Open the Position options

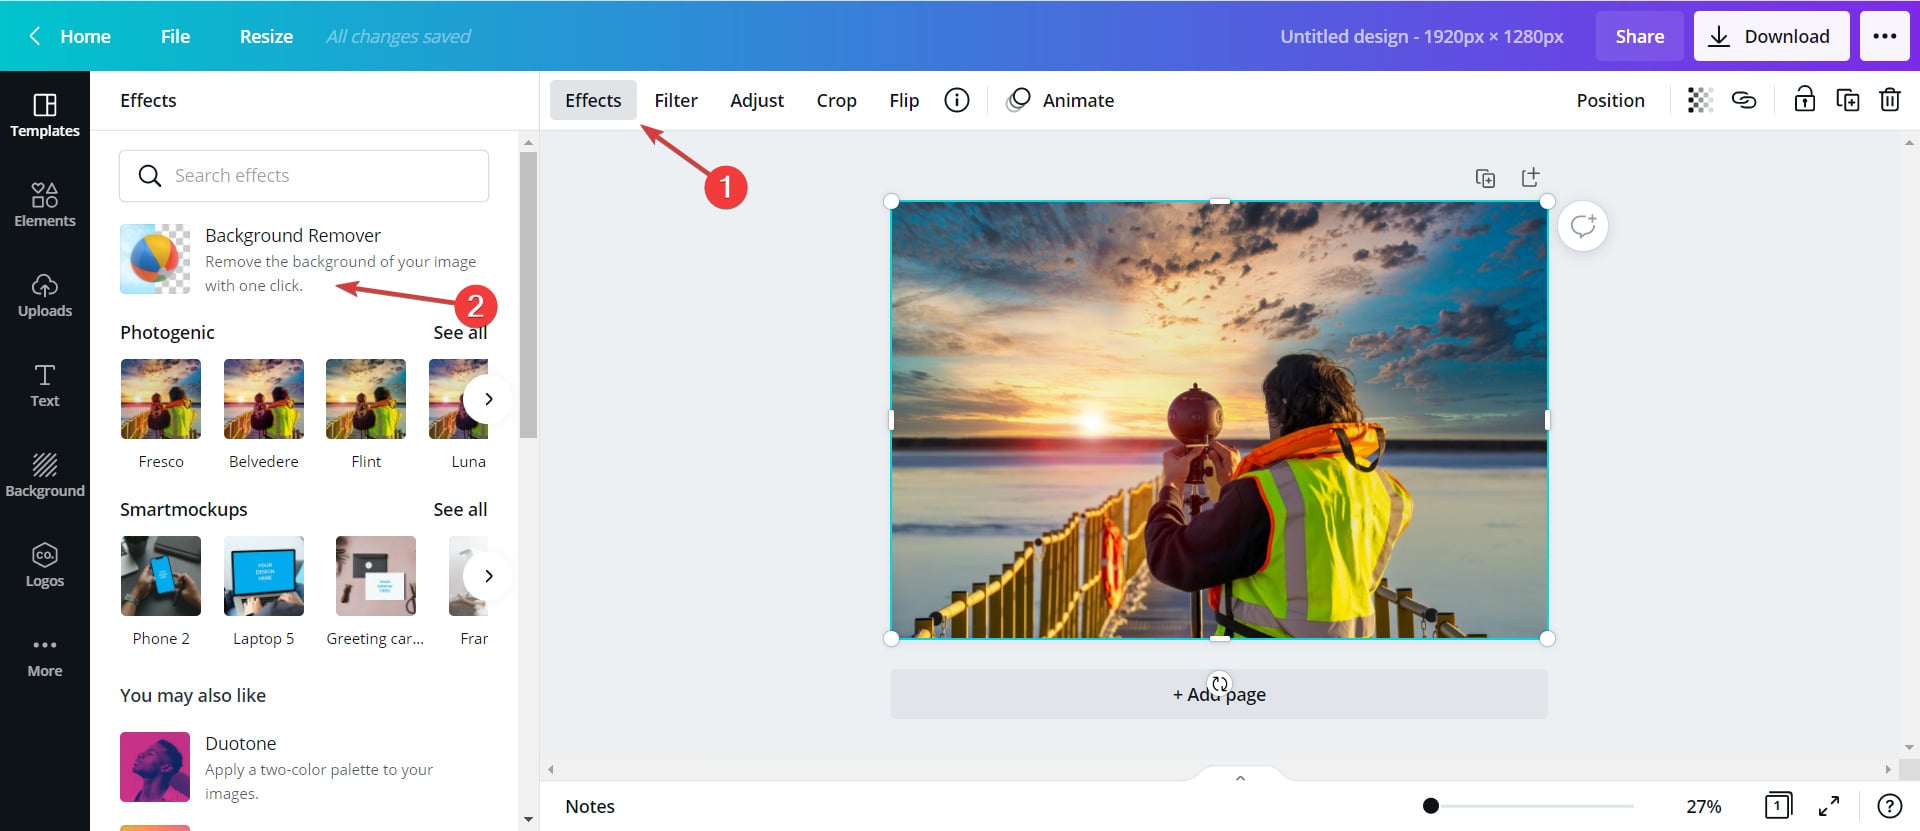(x=1610, y=100)
